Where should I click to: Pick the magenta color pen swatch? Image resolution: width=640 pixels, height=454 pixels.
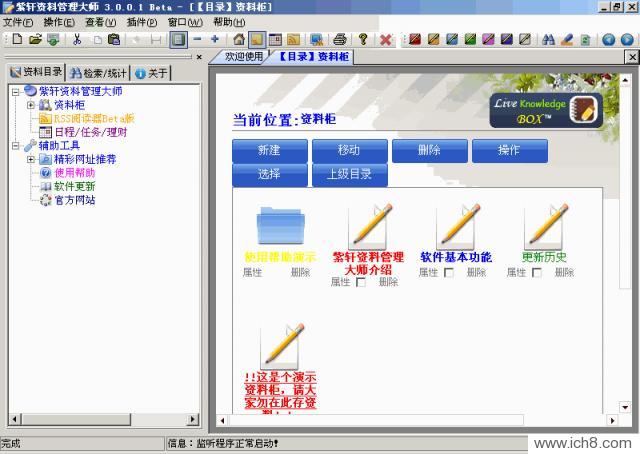tap(488, 40)
